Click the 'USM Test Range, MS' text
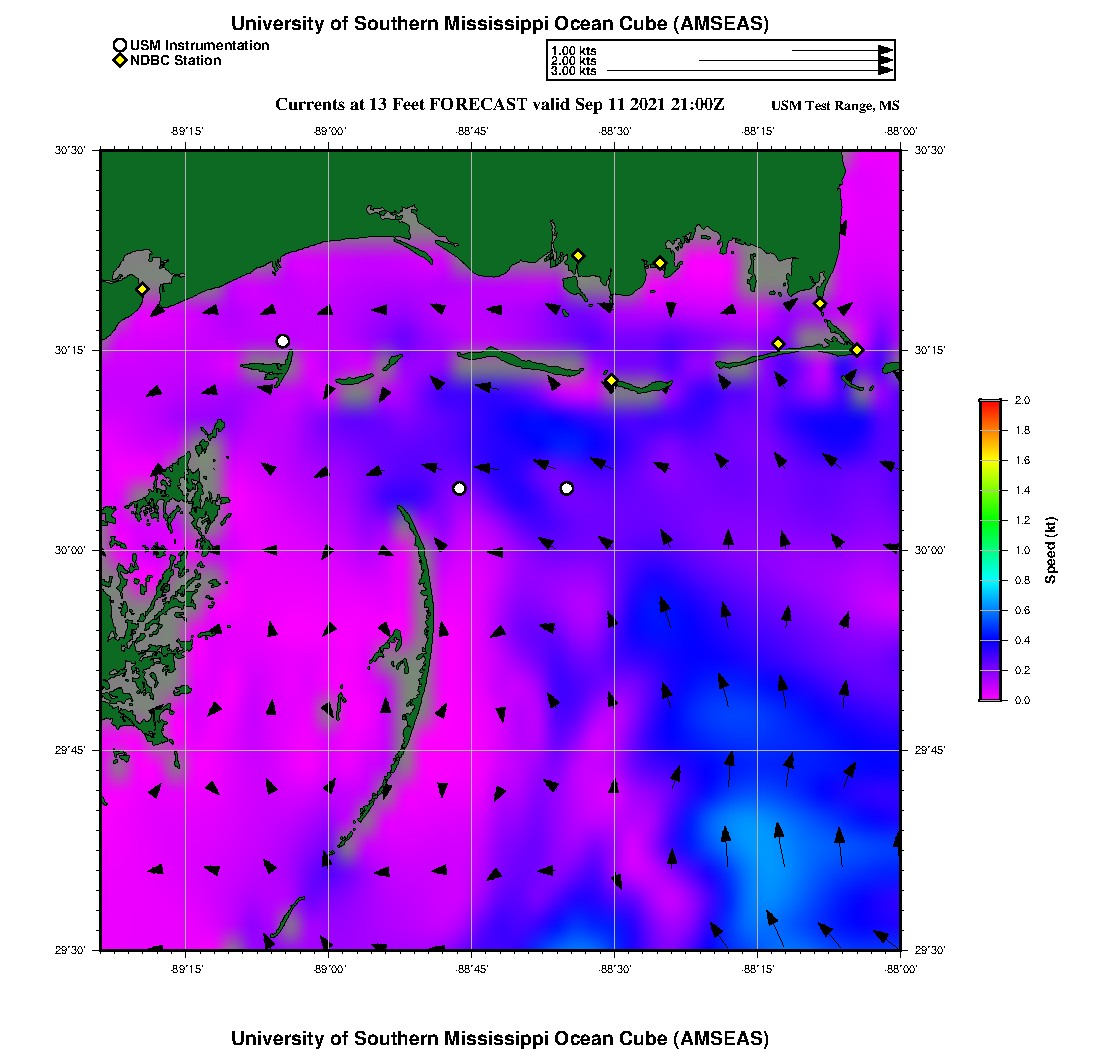The image size is (1100, 1050). 836,106
